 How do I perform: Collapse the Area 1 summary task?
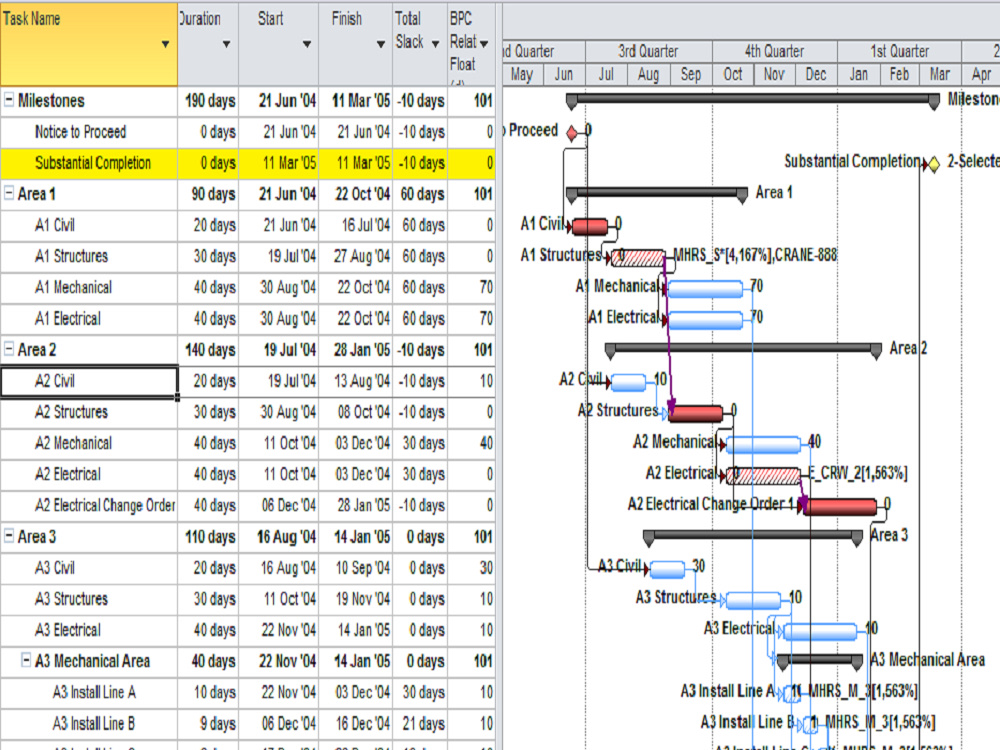coord(9,193)
